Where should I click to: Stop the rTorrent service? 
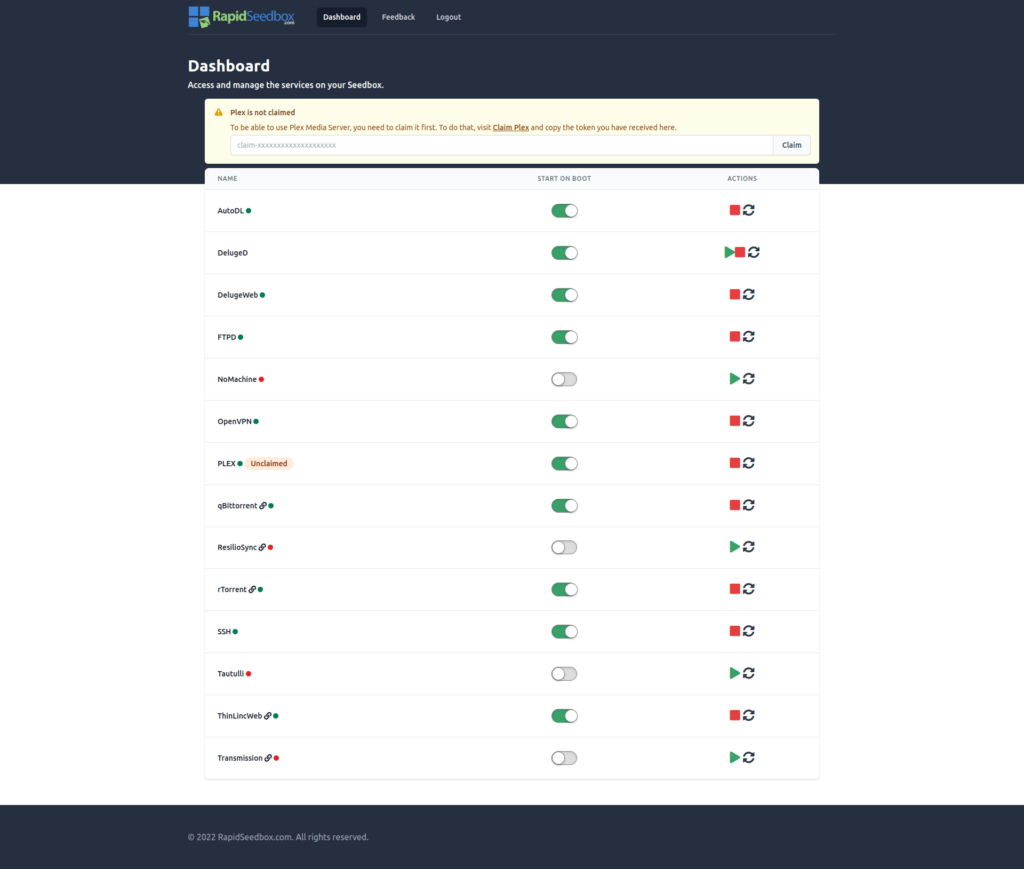point(735,589)
